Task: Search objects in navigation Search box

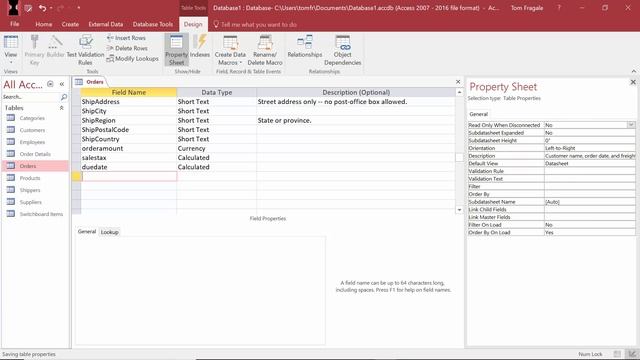Action: click(x=31, y=97)
